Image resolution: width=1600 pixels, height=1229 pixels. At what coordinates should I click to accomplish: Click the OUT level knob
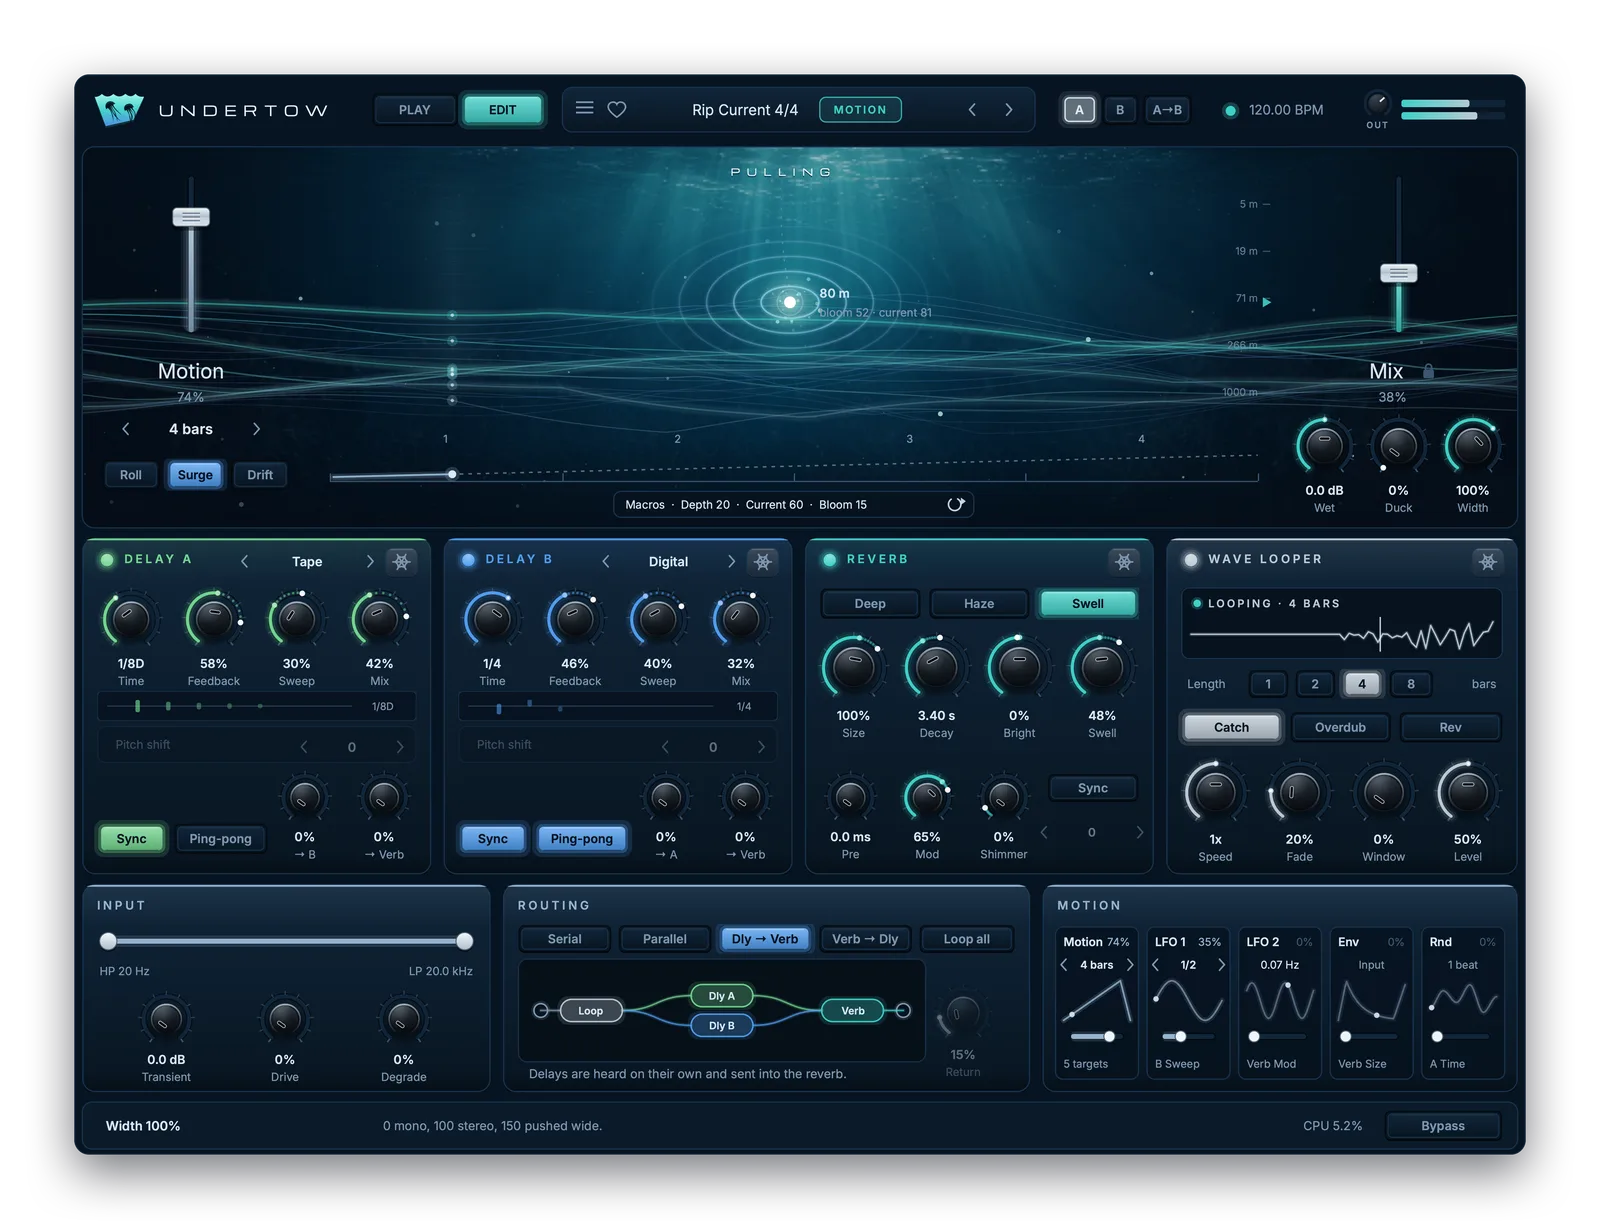(x=1377, y=103)
